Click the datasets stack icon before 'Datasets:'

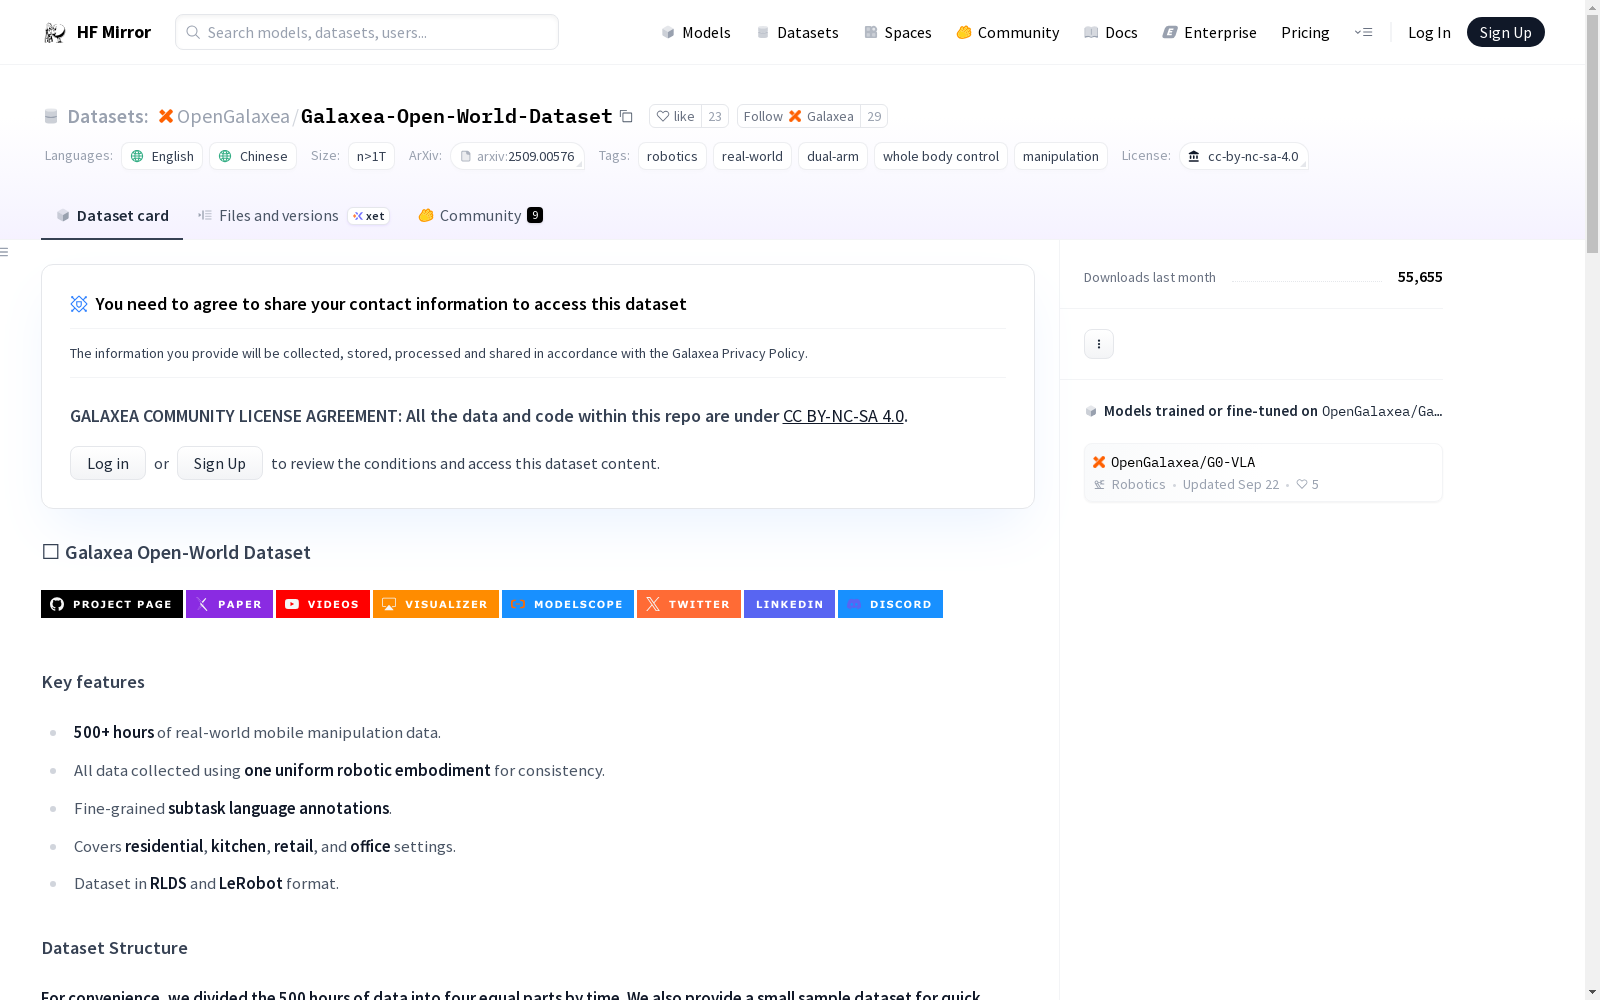point(51,116)
